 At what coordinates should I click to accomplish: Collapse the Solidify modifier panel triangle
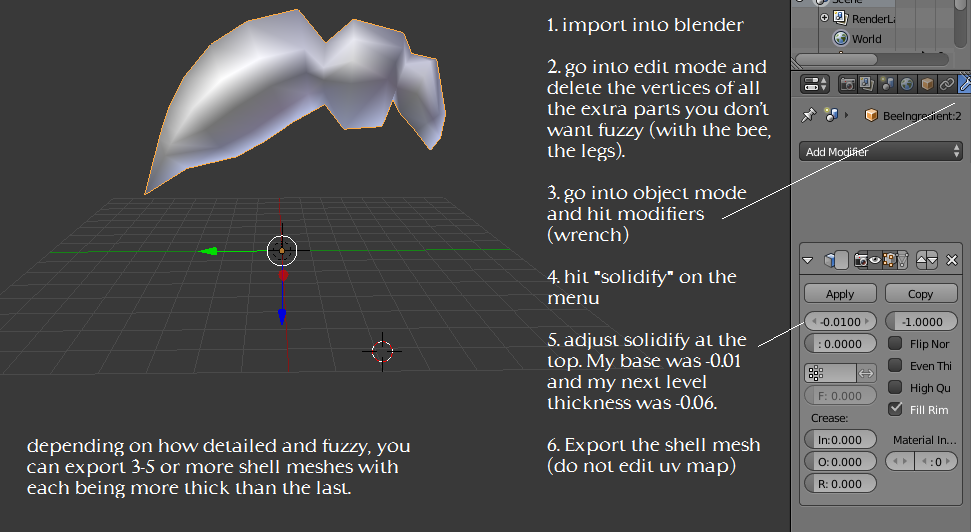point(808,260)
